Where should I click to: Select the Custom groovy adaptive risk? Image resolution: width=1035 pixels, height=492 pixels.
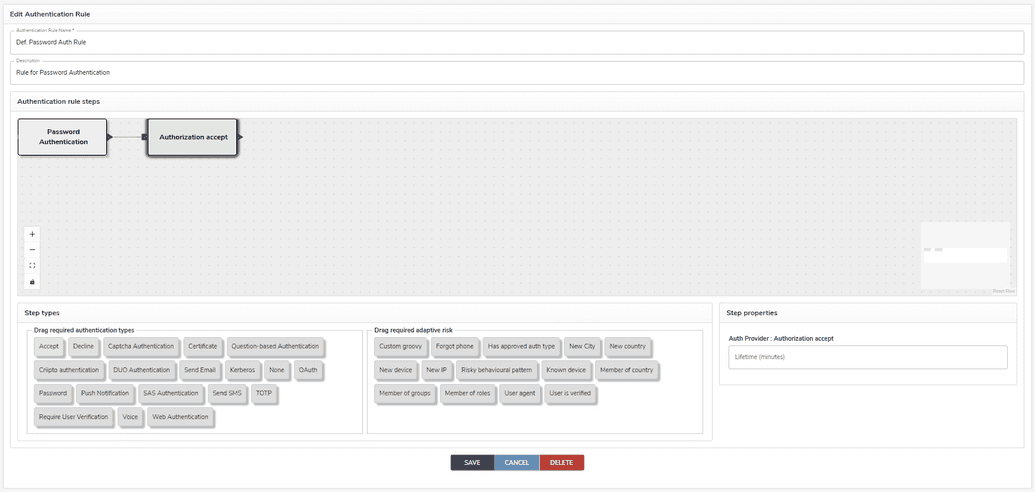[400, 347]
